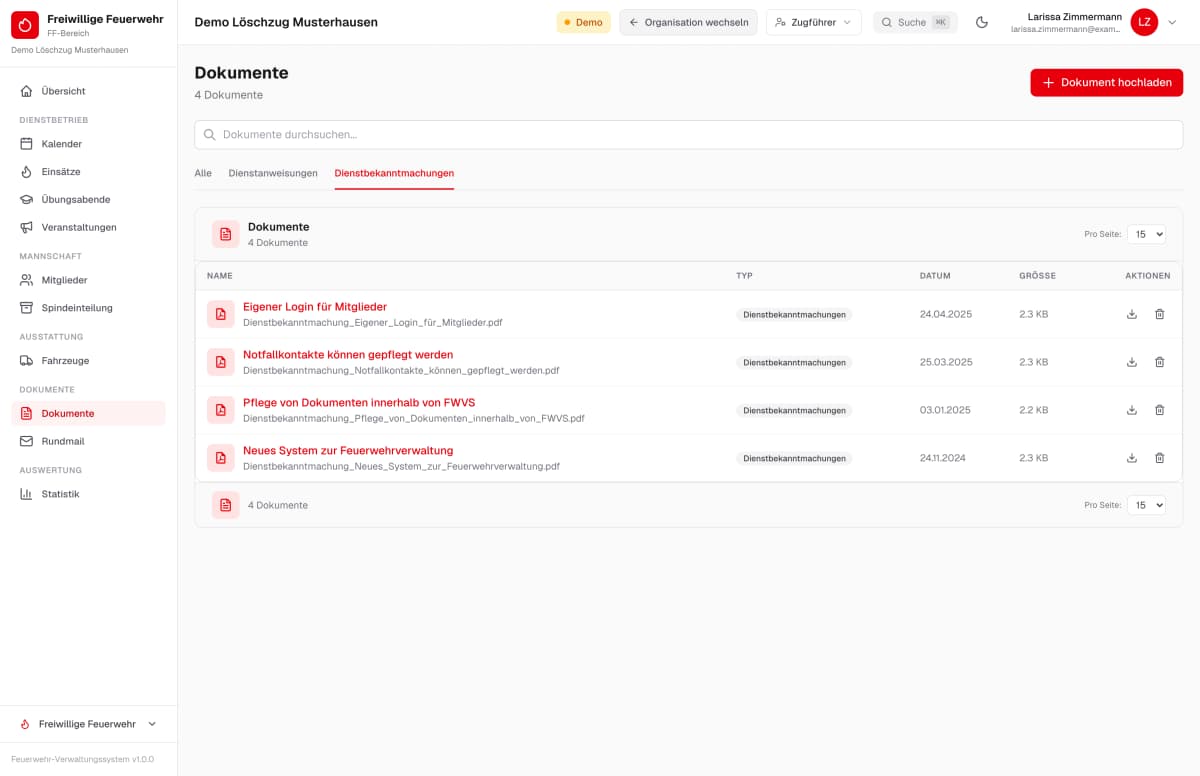Open Statistik in the sidebar

(89, 494)
